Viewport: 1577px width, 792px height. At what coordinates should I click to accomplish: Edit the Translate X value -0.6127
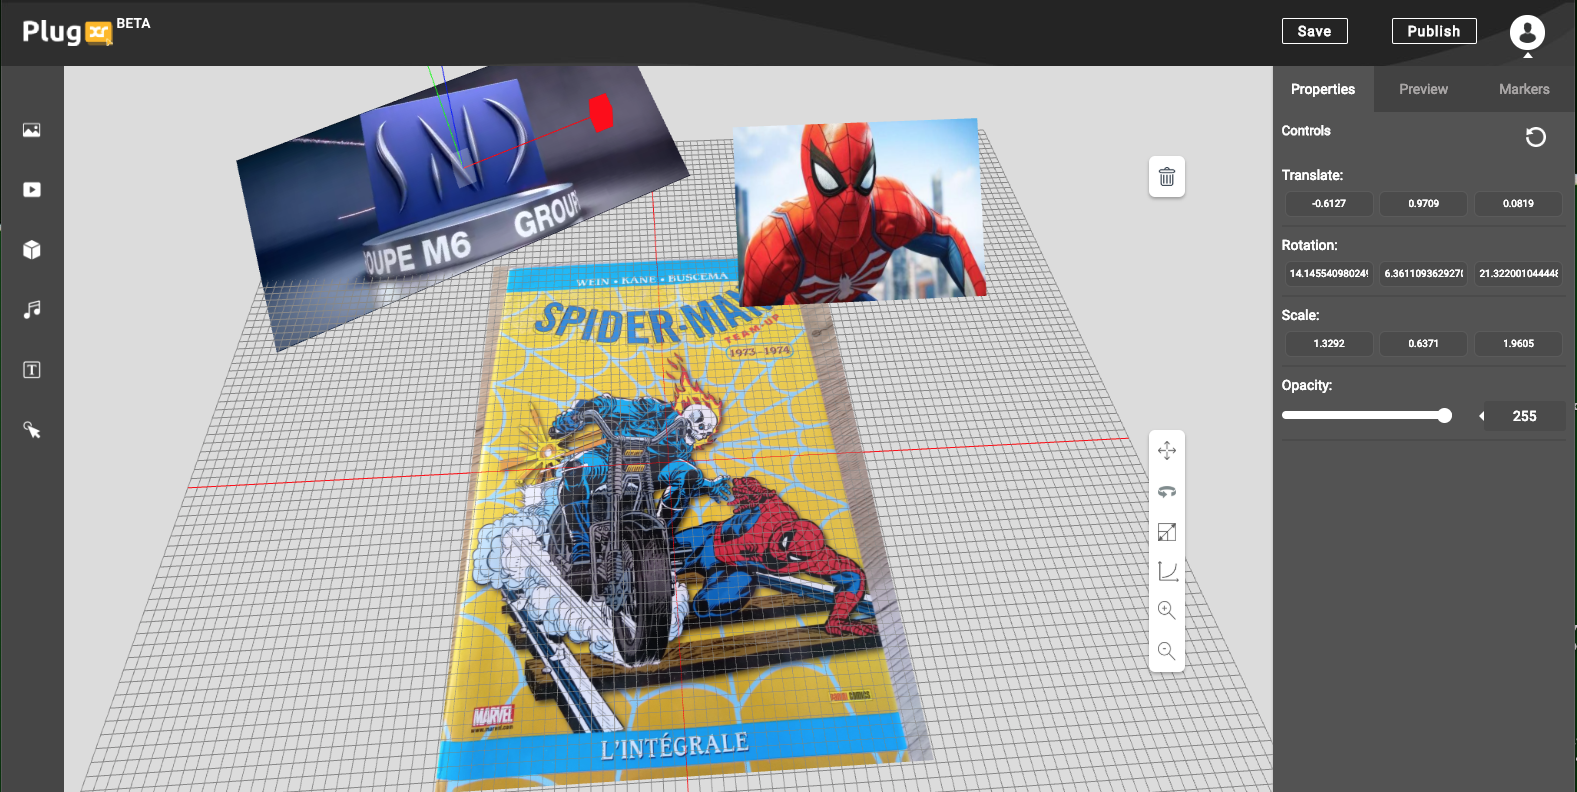(x=1329, y=203)
